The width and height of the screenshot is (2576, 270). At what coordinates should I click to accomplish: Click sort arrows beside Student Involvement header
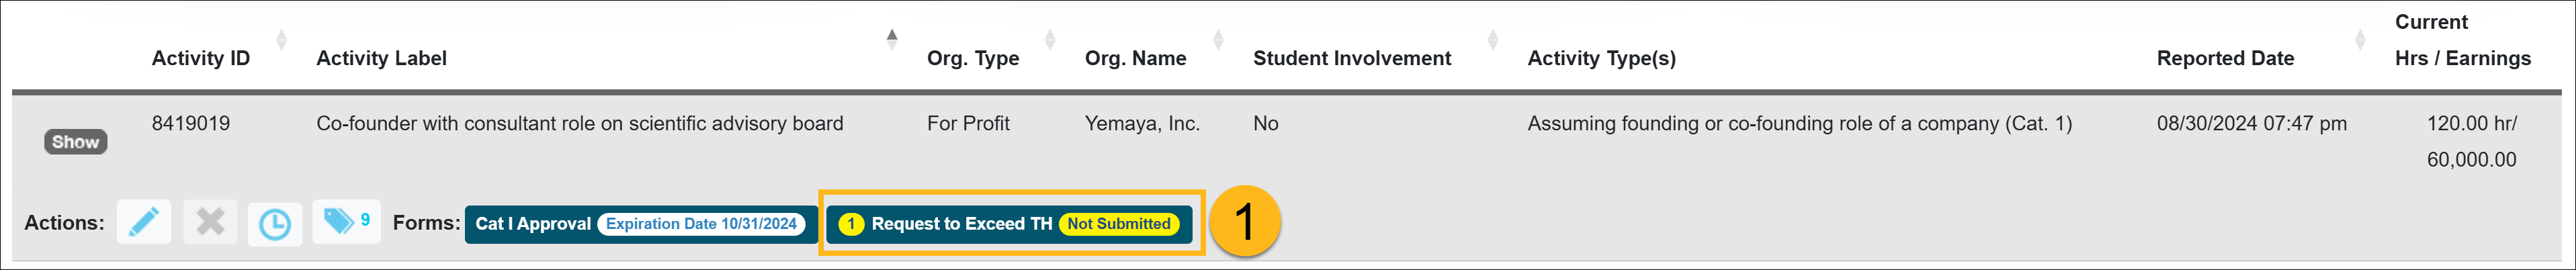click(1493, 40)
